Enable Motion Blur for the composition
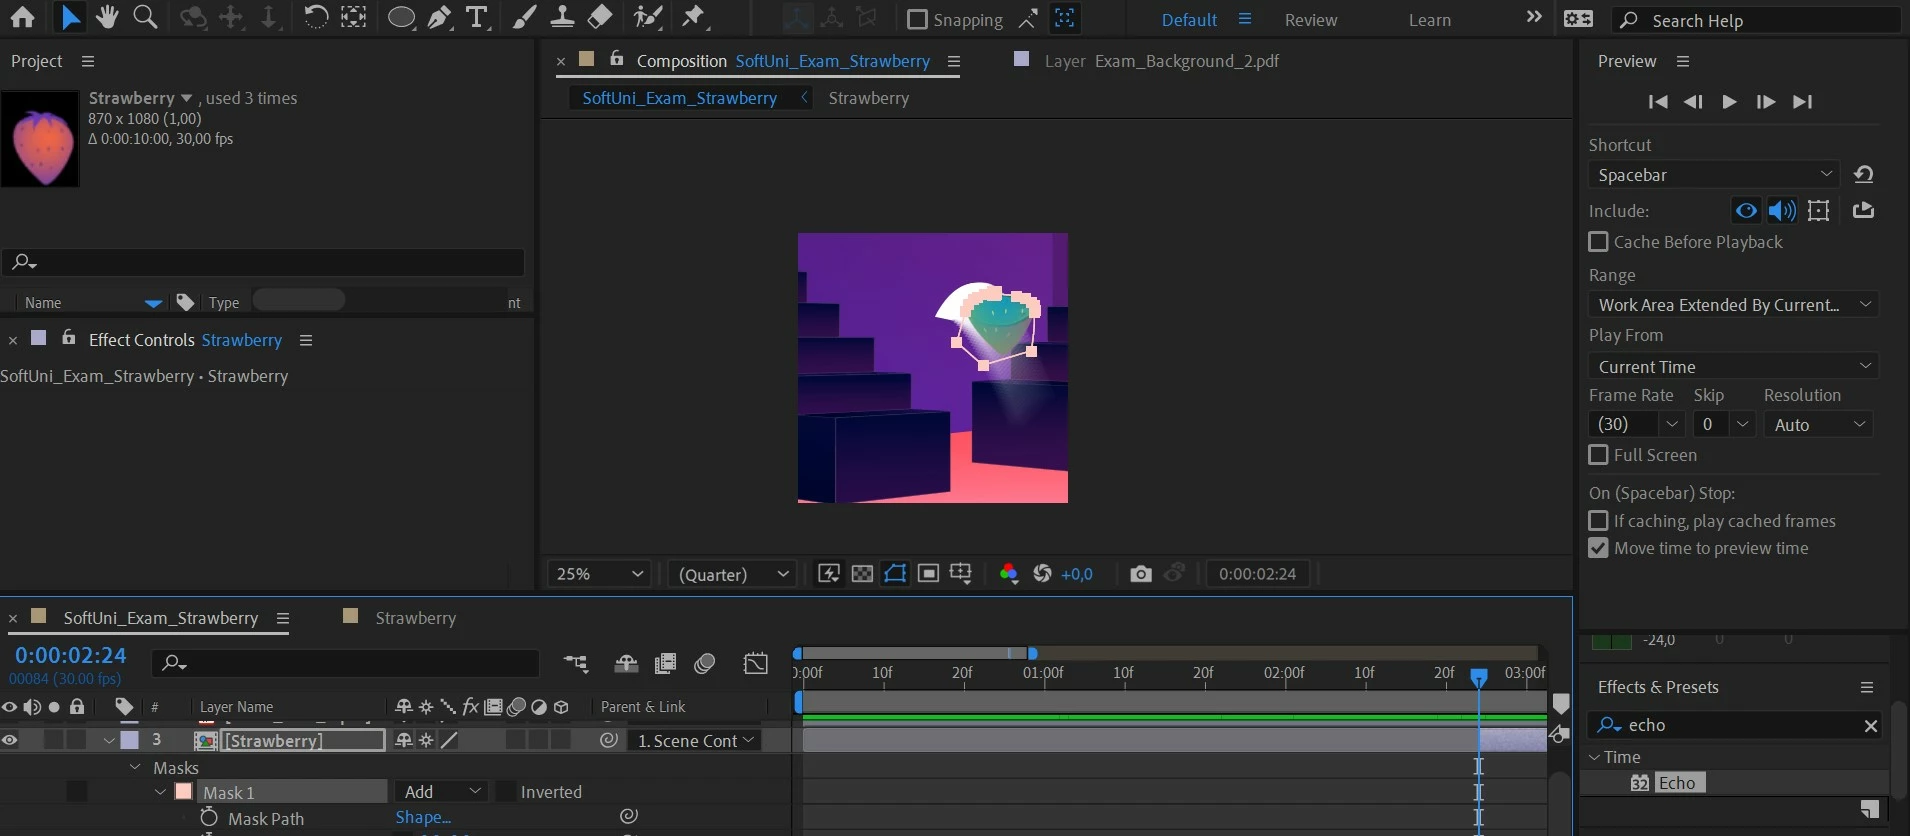The width and height of the screenshot is (1910, 836). 705,663
